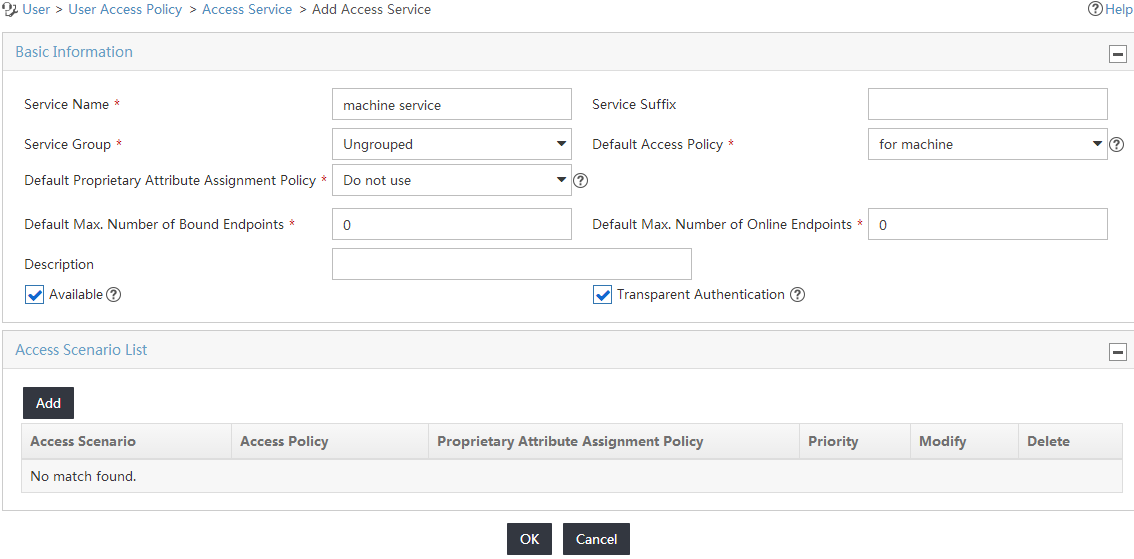The width and height of the screenshot is (1134, 559).
Task: Show help for Default Access Policy
Action: (x=1117, y=145)
